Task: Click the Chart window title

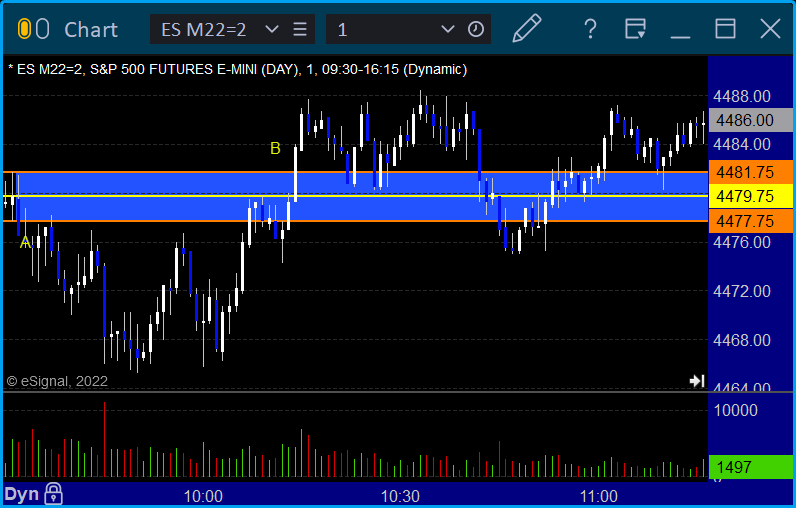Action: pos(91,30)
